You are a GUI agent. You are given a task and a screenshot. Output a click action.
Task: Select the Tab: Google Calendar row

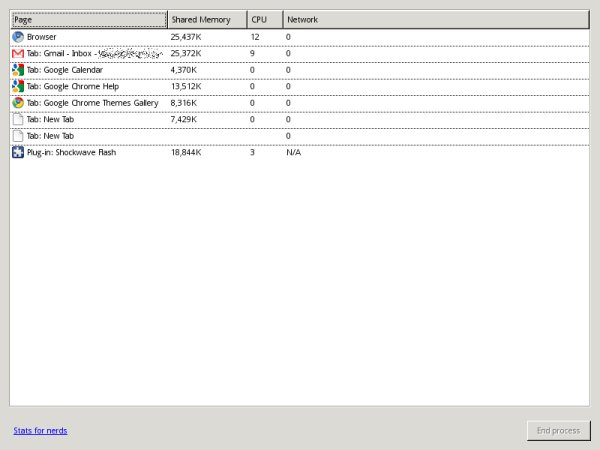click(x=300, y=70)
